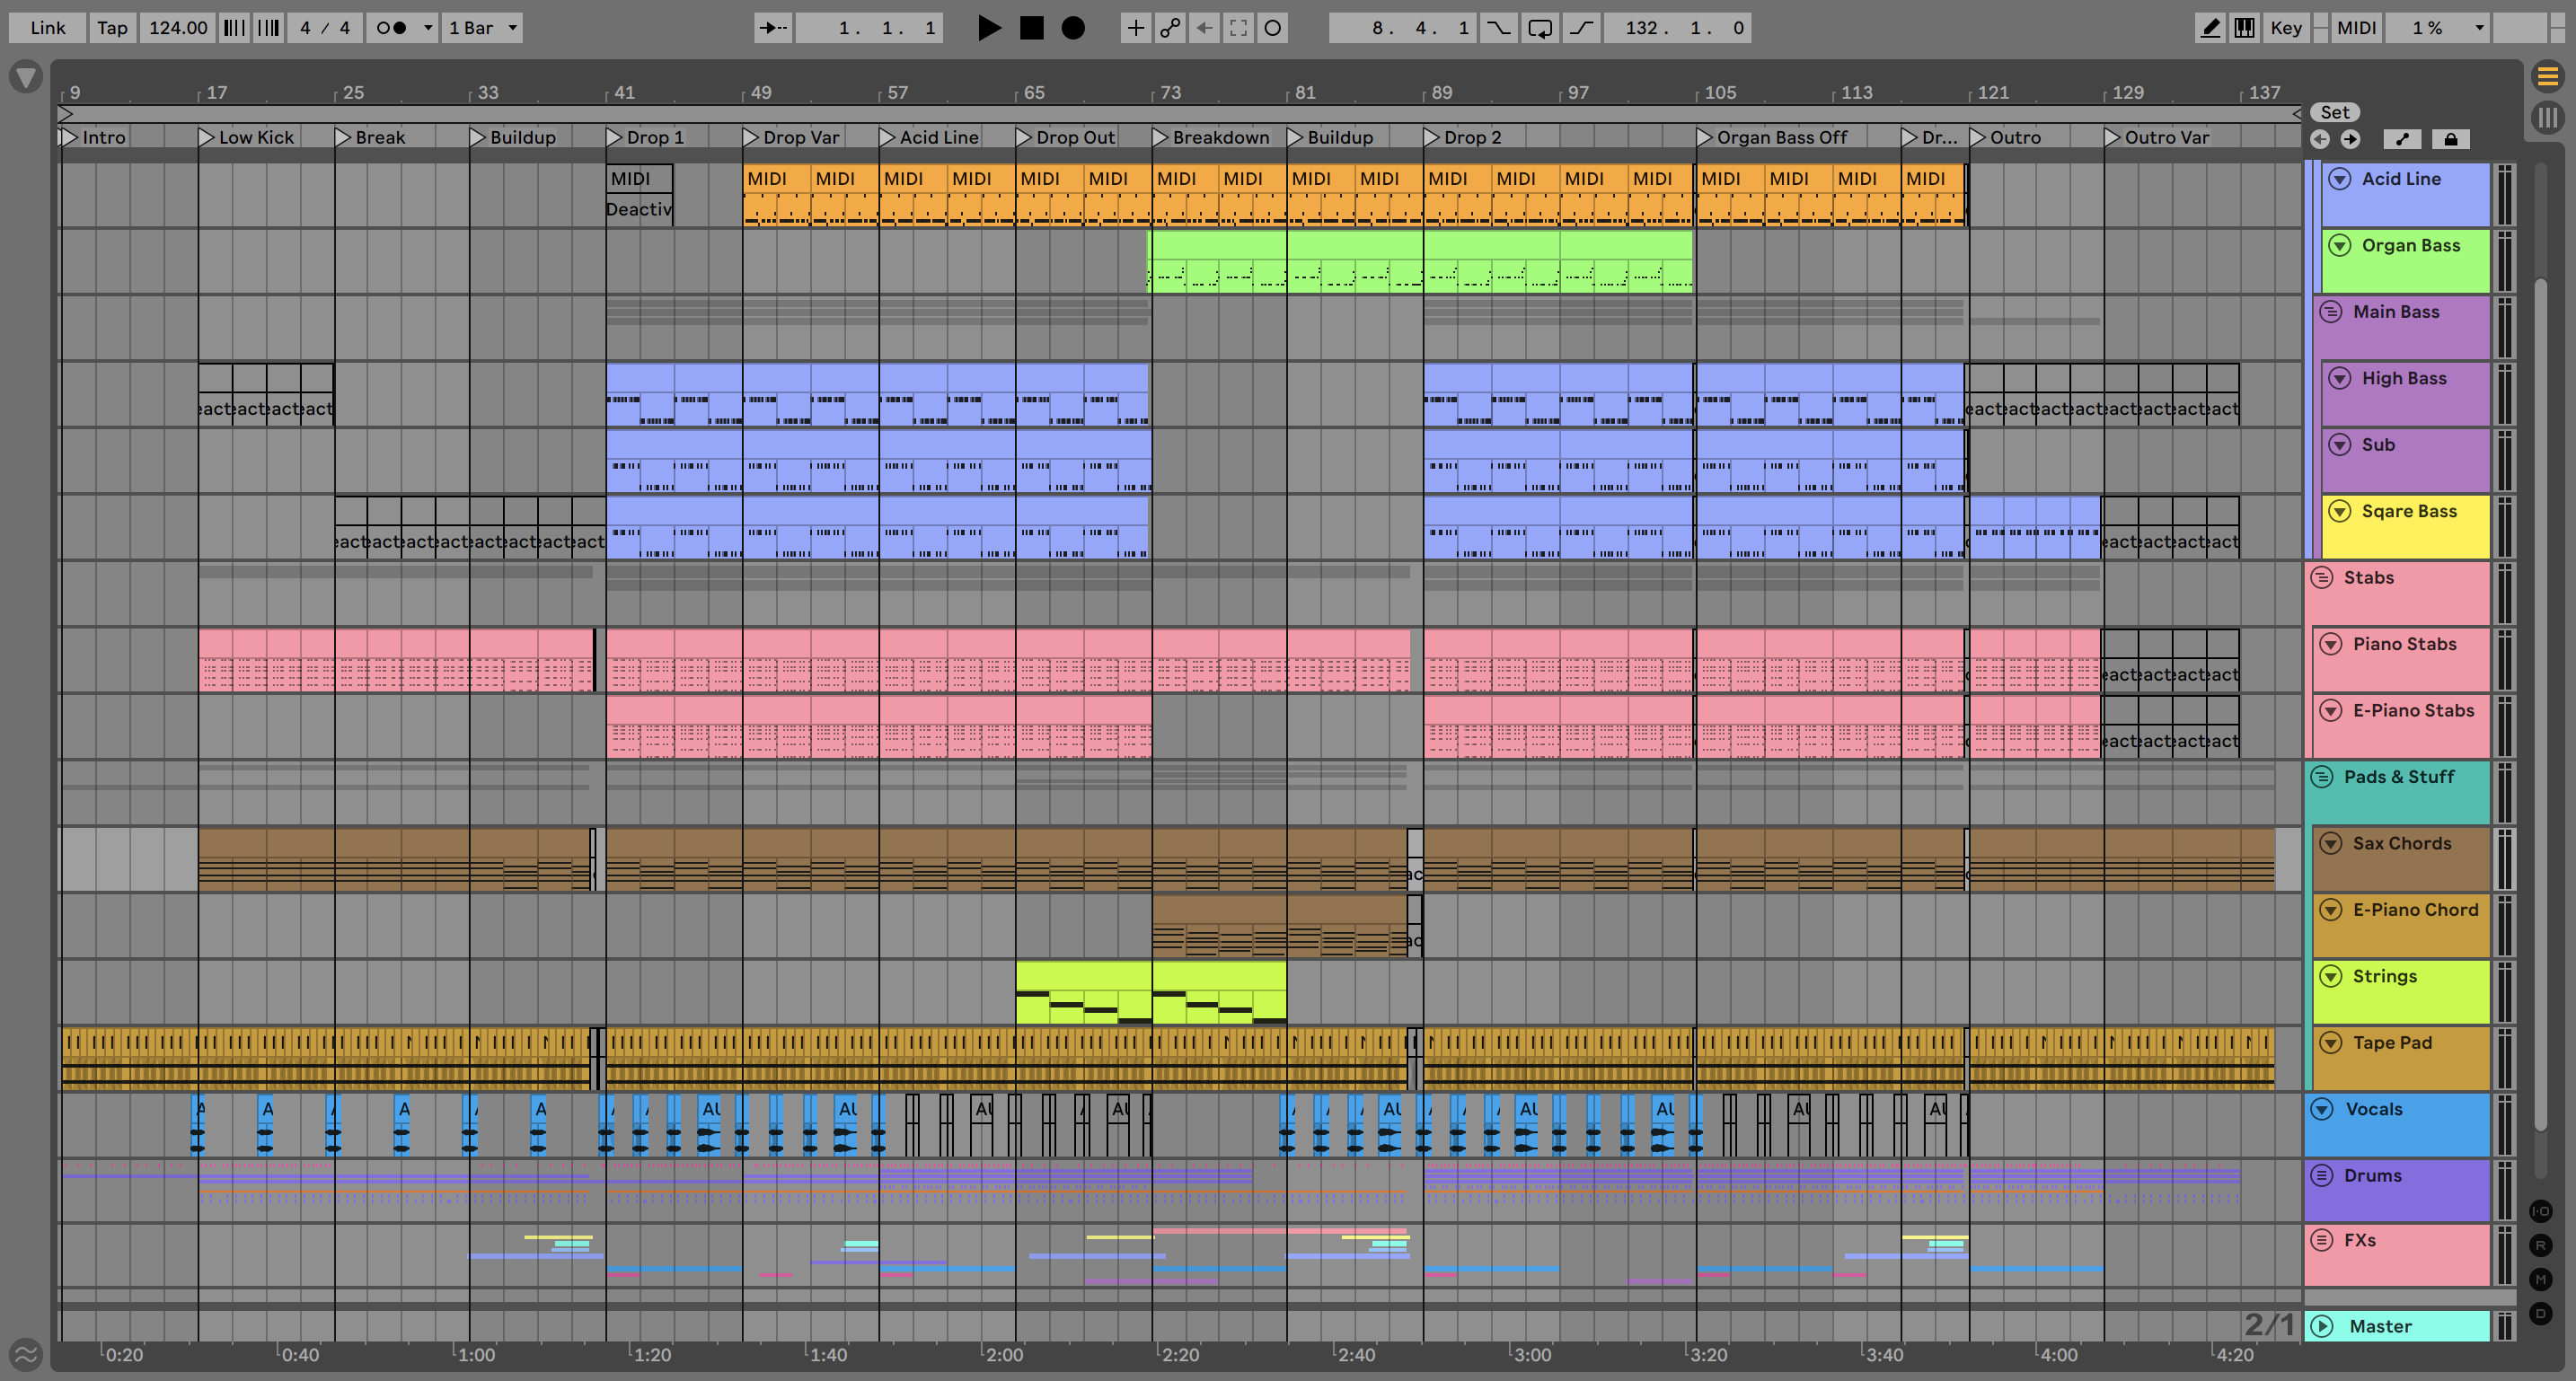This screenshot has height=1381, width=2576.
Task: Click the Stop button in transport
Action: [1031, 28]
